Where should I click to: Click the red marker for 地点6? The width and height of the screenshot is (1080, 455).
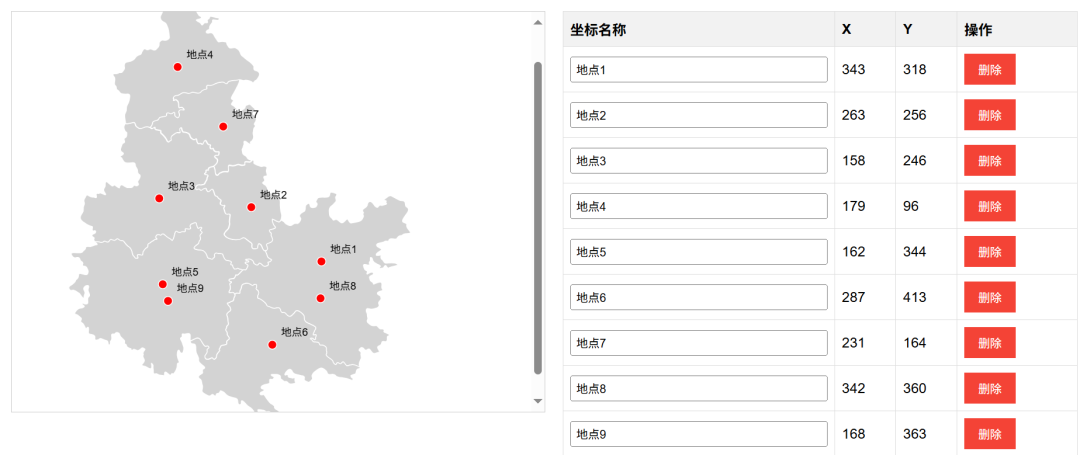pos(272,345)
